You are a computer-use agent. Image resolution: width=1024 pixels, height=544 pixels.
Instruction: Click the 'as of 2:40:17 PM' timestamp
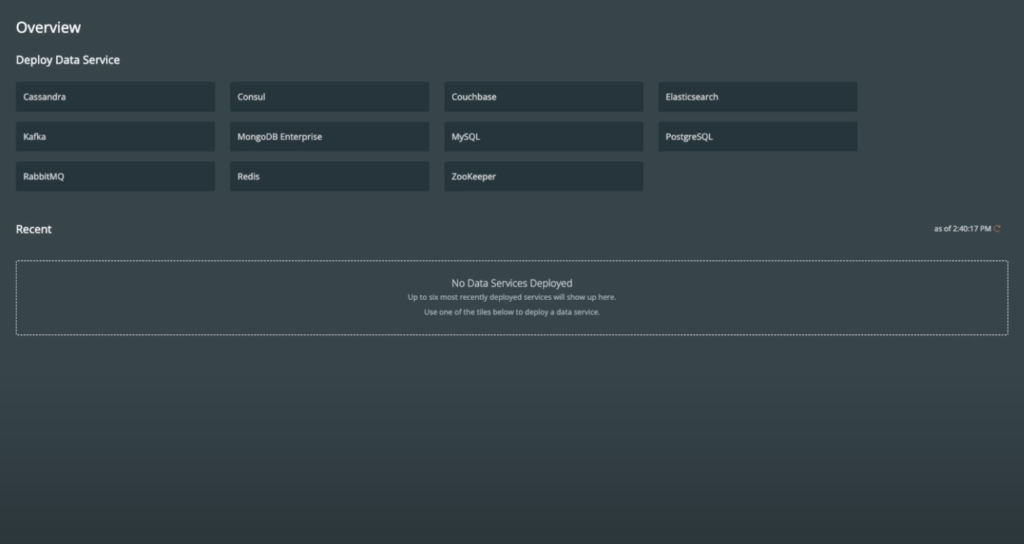click(962, 229)
